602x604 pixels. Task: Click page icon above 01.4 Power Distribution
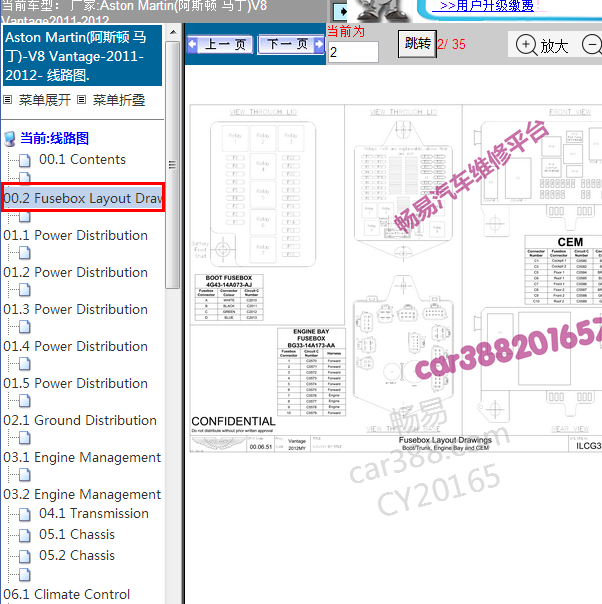click(x=25, y=327)
